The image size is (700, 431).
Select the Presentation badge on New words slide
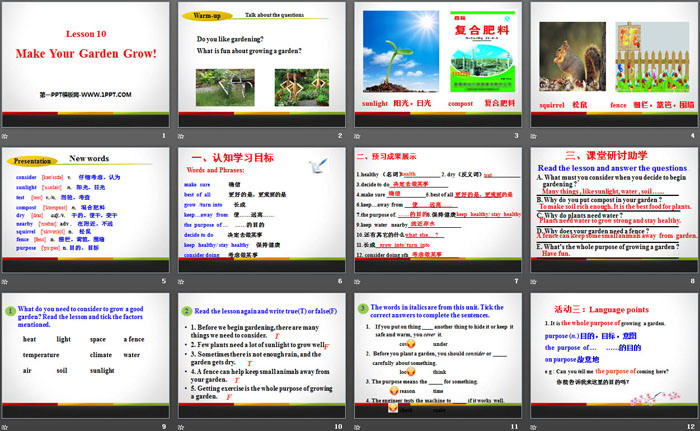point(33,158)
